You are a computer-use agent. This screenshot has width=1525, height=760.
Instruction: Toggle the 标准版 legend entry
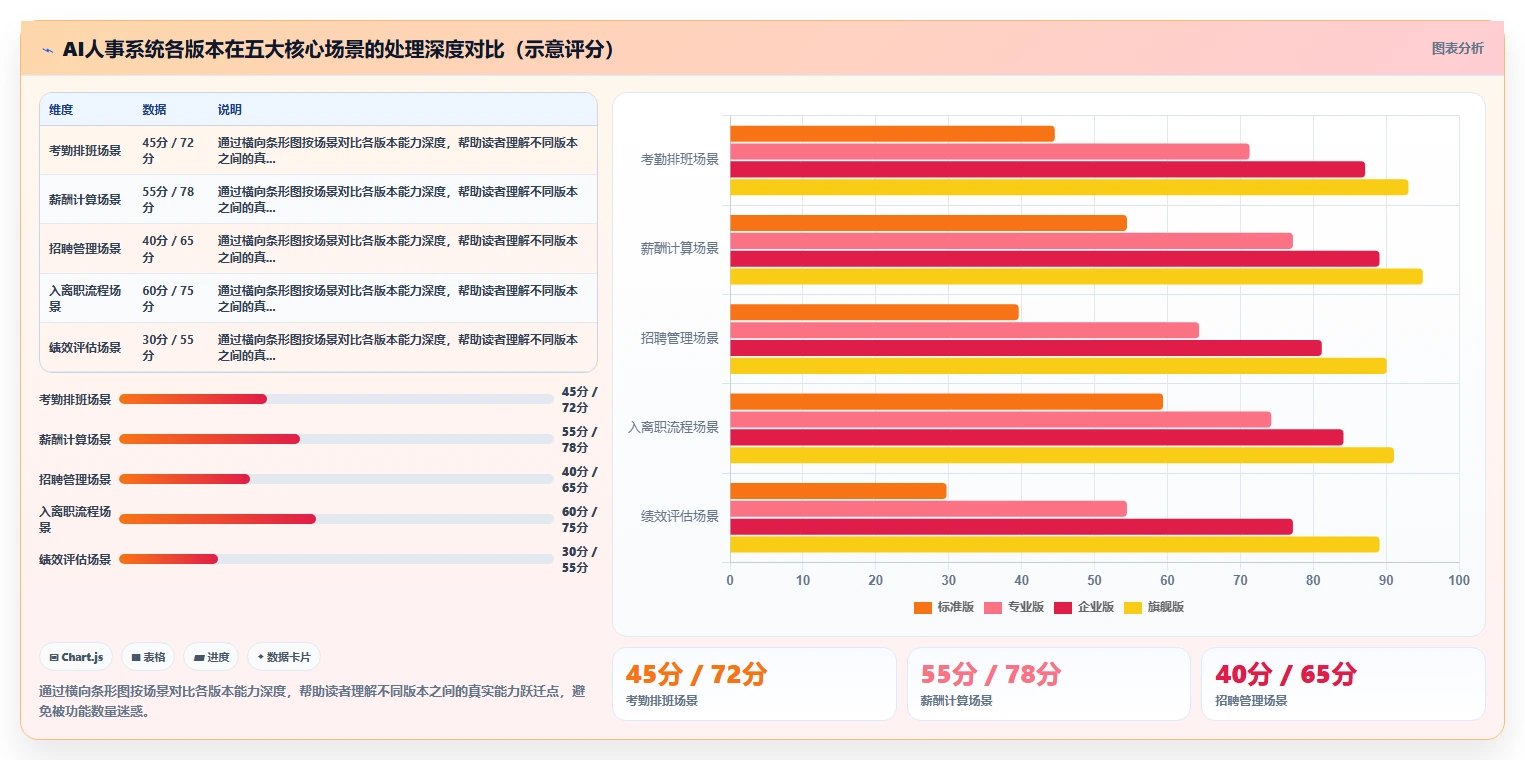pyautogui.click(x=944, y=607)
